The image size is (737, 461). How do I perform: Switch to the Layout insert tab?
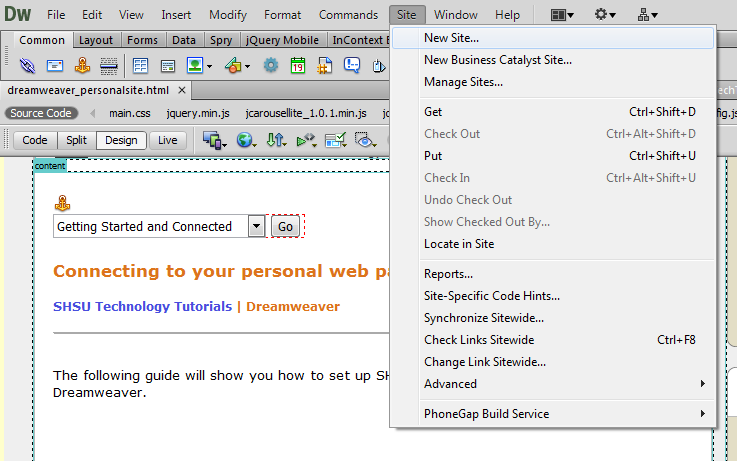point(96,40)
